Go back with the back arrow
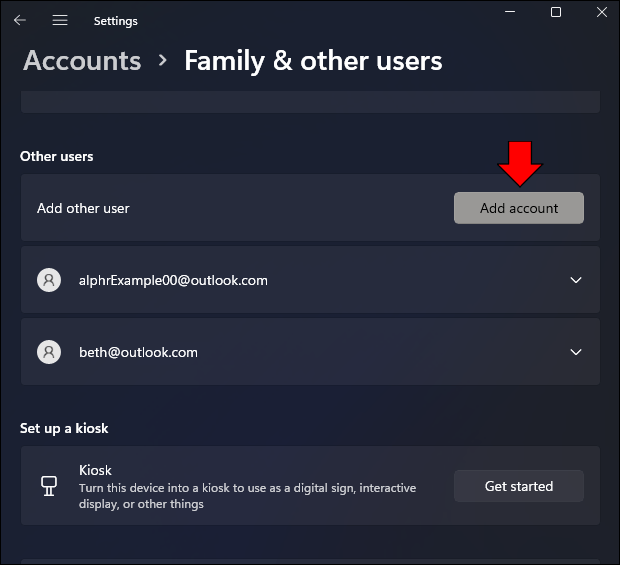620x565 pixels. point(19,20)
